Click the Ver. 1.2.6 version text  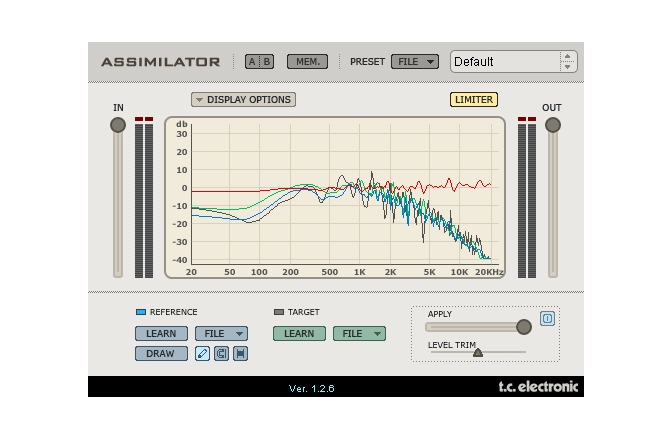[x=312, y=389]
